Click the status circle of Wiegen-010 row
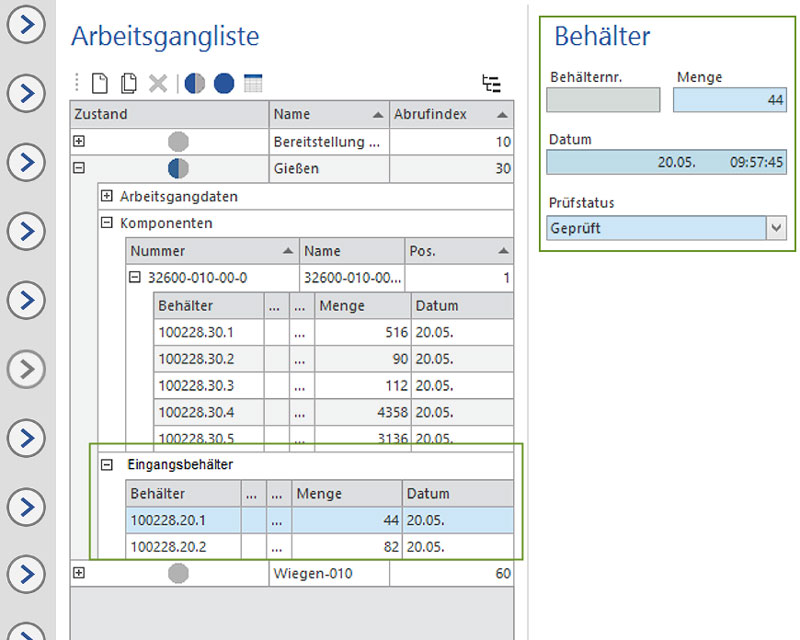The height and width of the screenshot is (640, 800). click(178, 573)
